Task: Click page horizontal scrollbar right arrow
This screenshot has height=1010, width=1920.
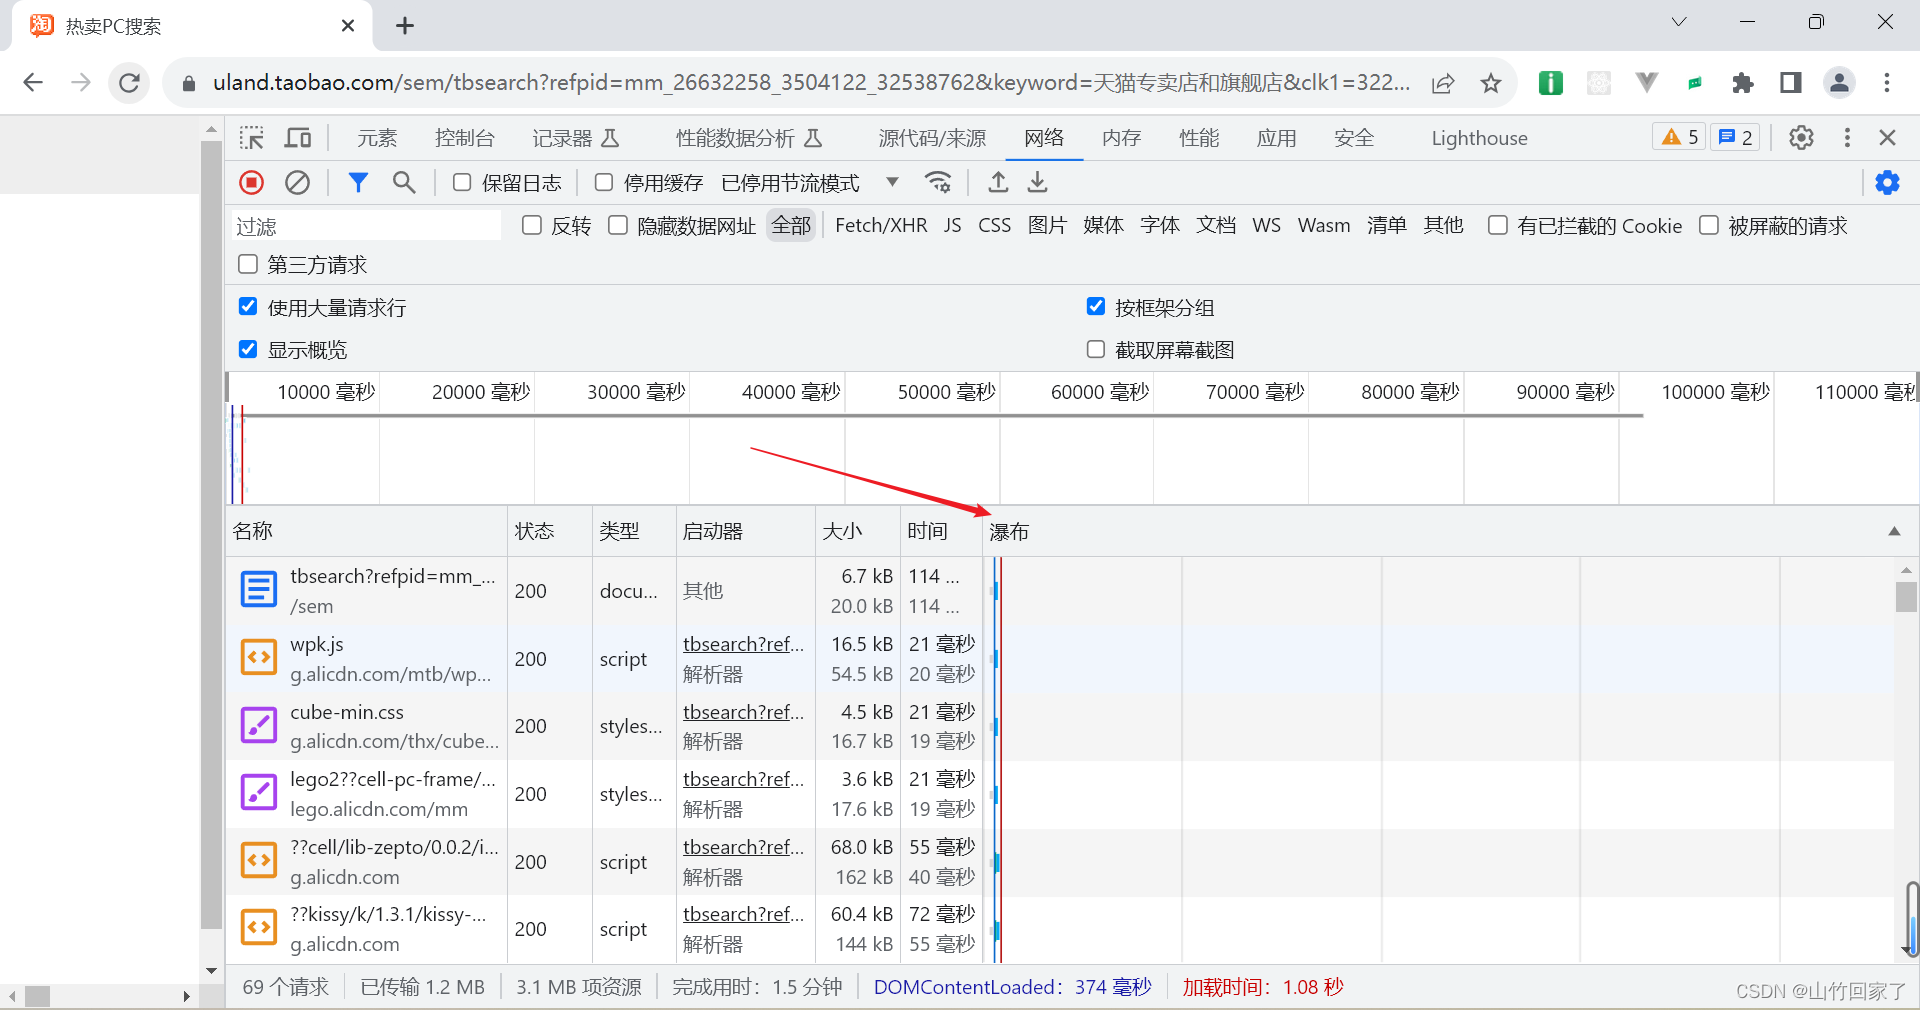Action: (186, 996)
